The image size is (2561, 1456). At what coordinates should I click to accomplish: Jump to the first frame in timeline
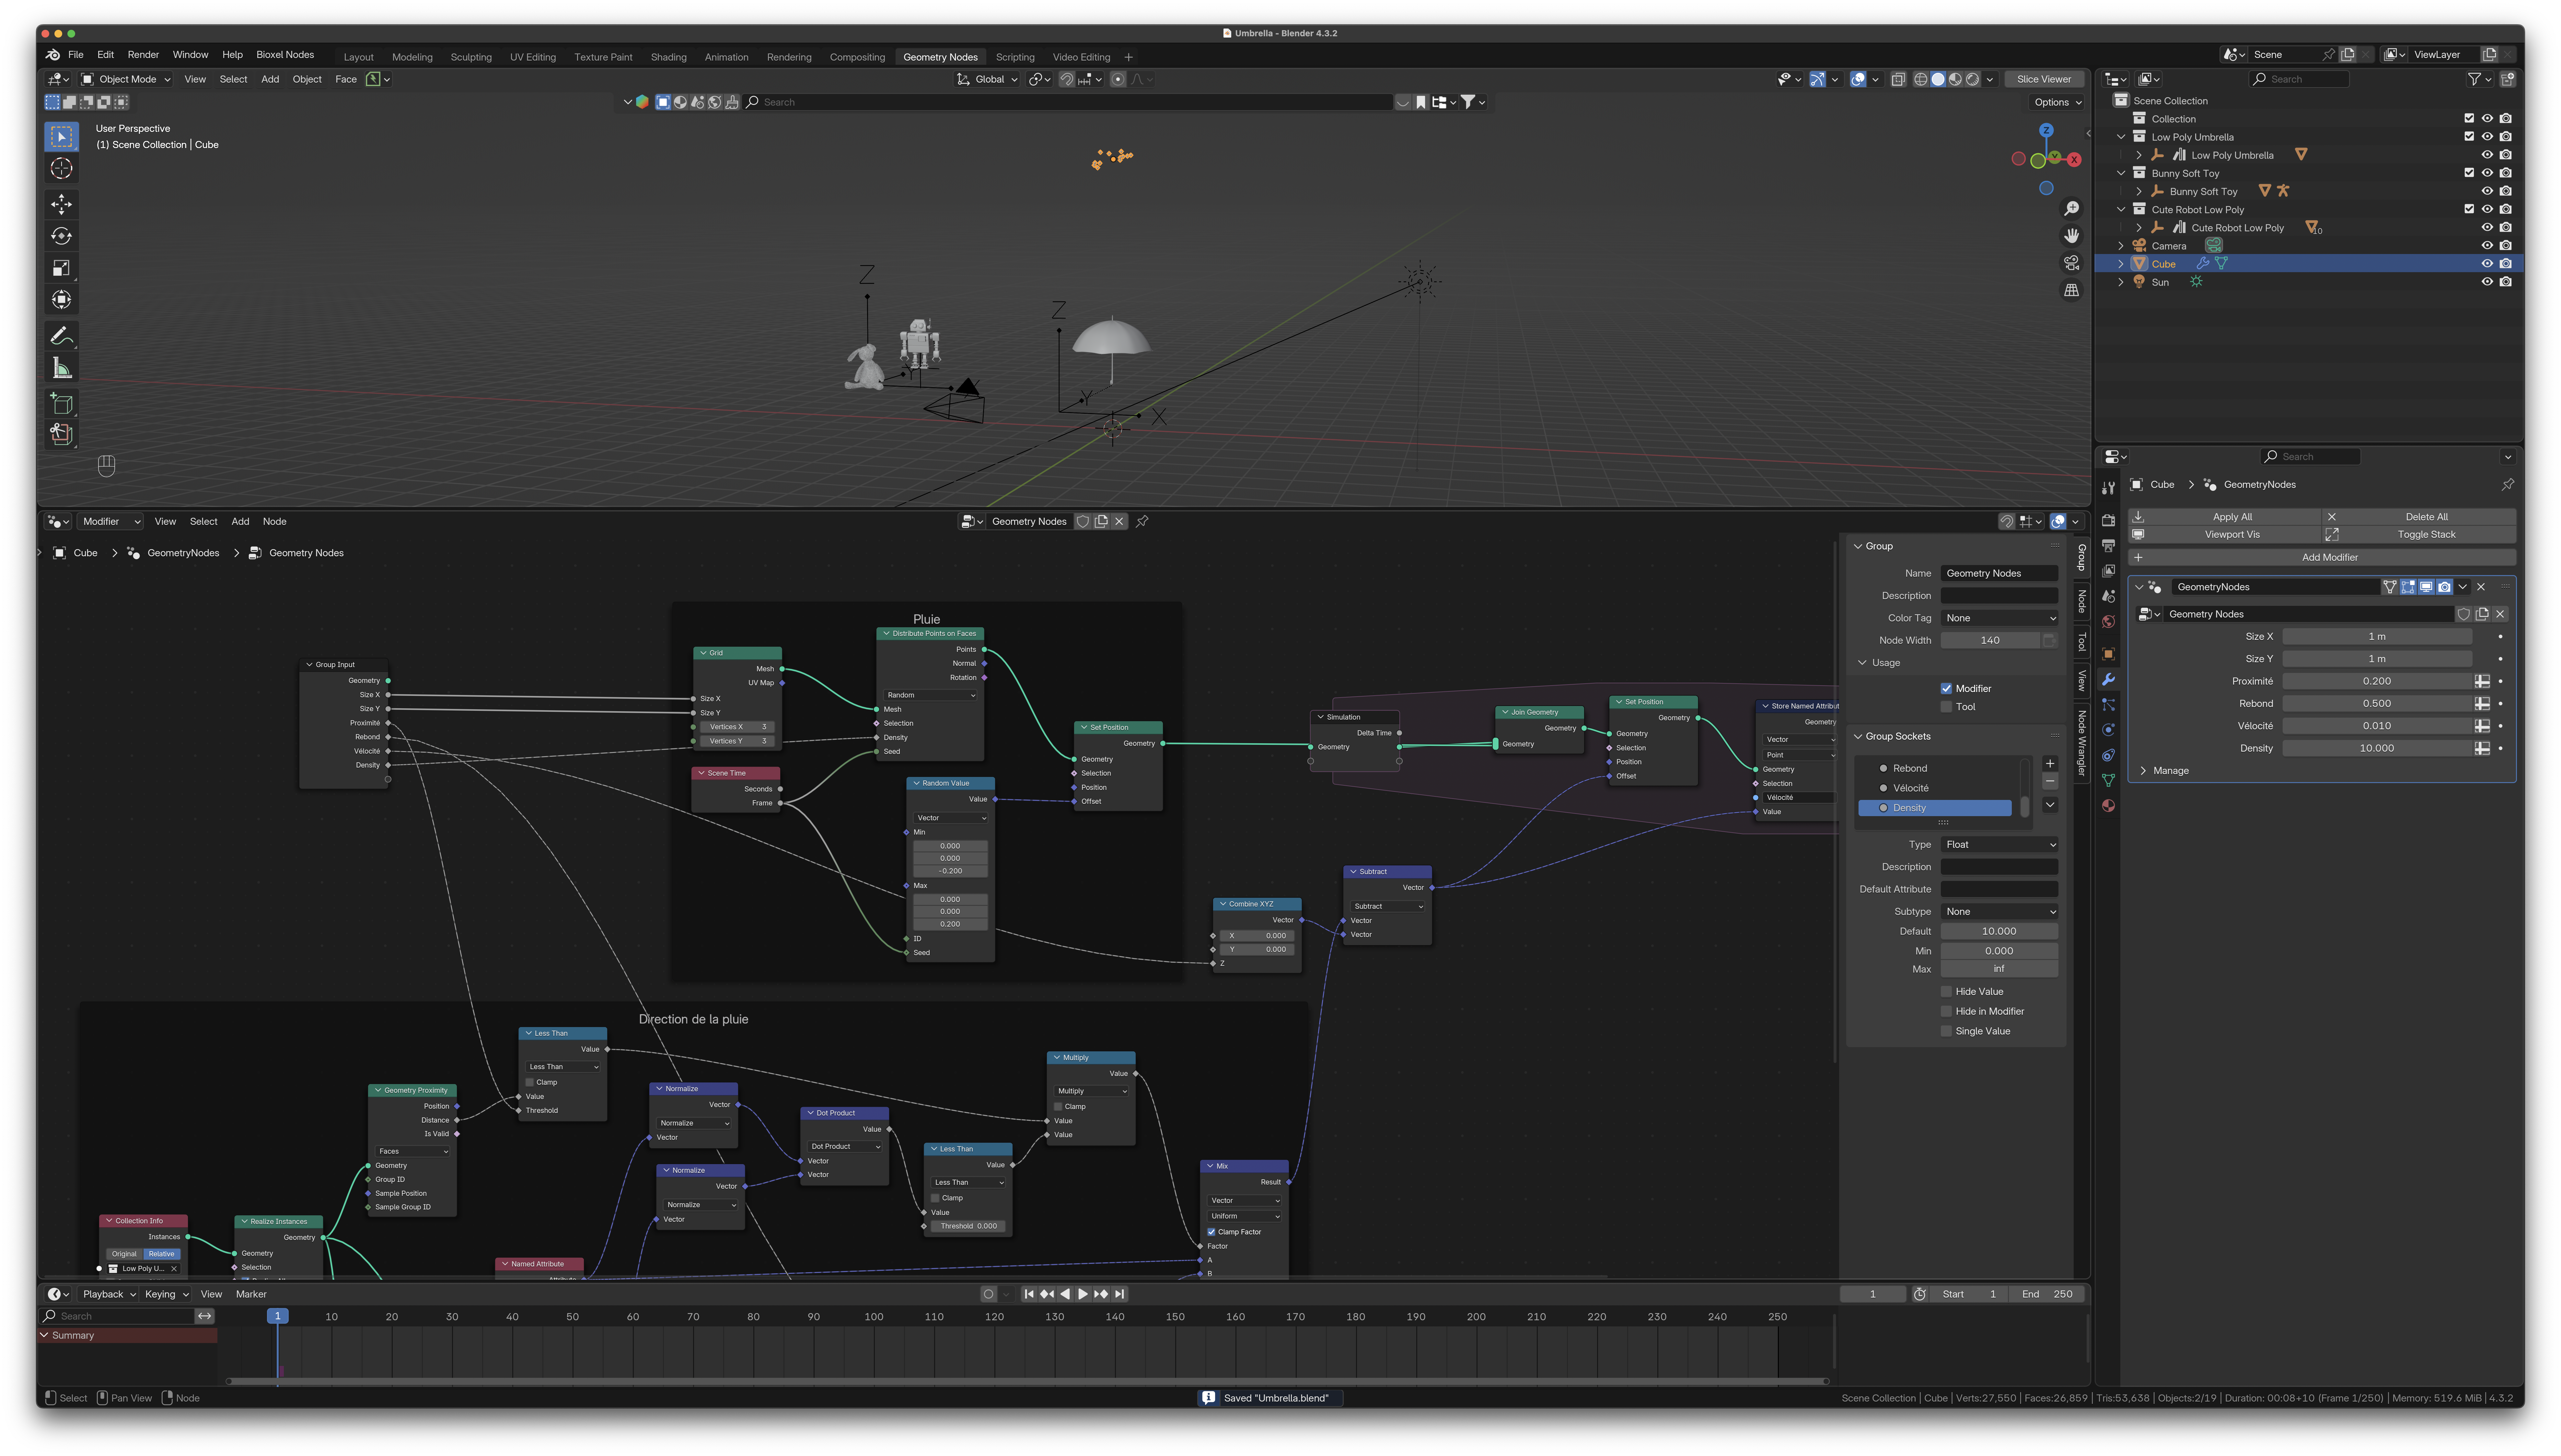coord(1029,1294)
